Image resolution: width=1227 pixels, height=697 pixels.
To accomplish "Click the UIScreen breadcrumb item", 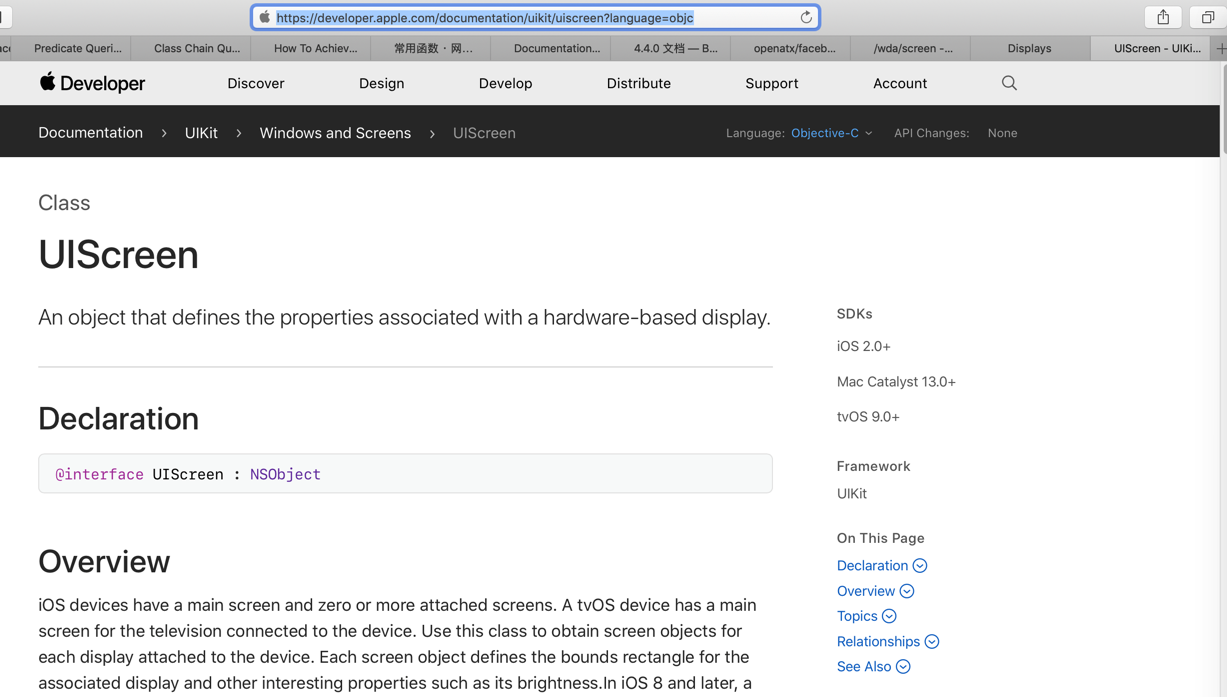I will [x=484, y=133].
